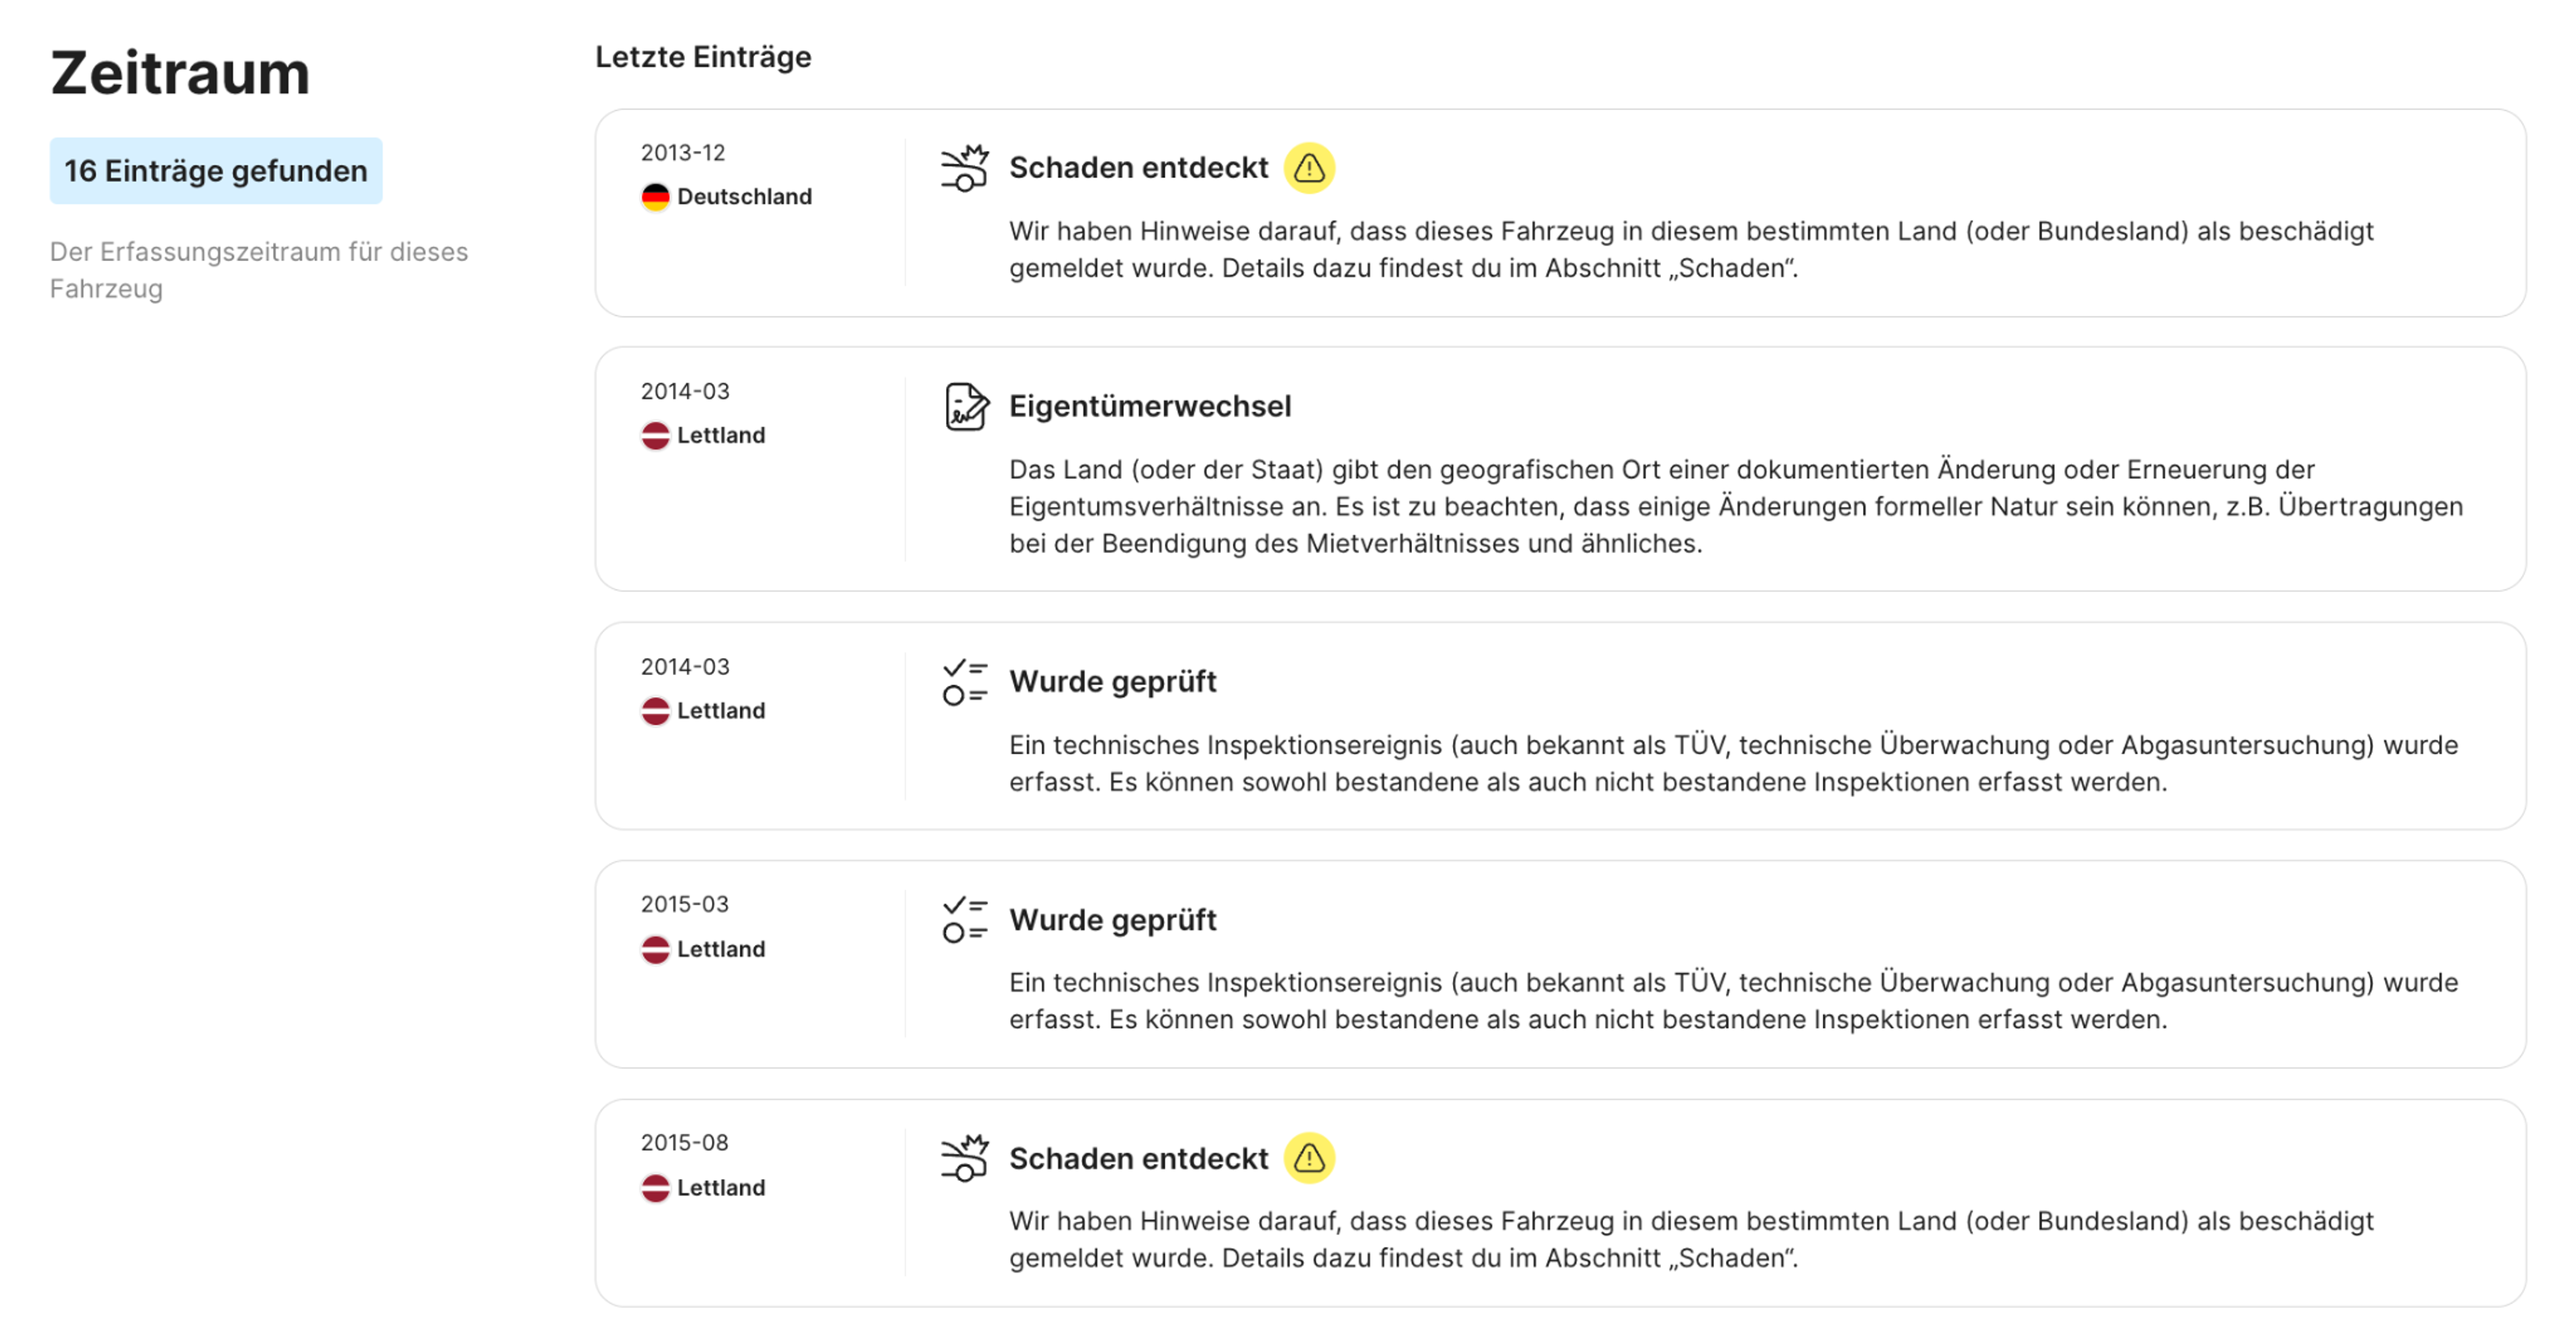Select the crash damage icon for 2015-08 entry

963,1158
